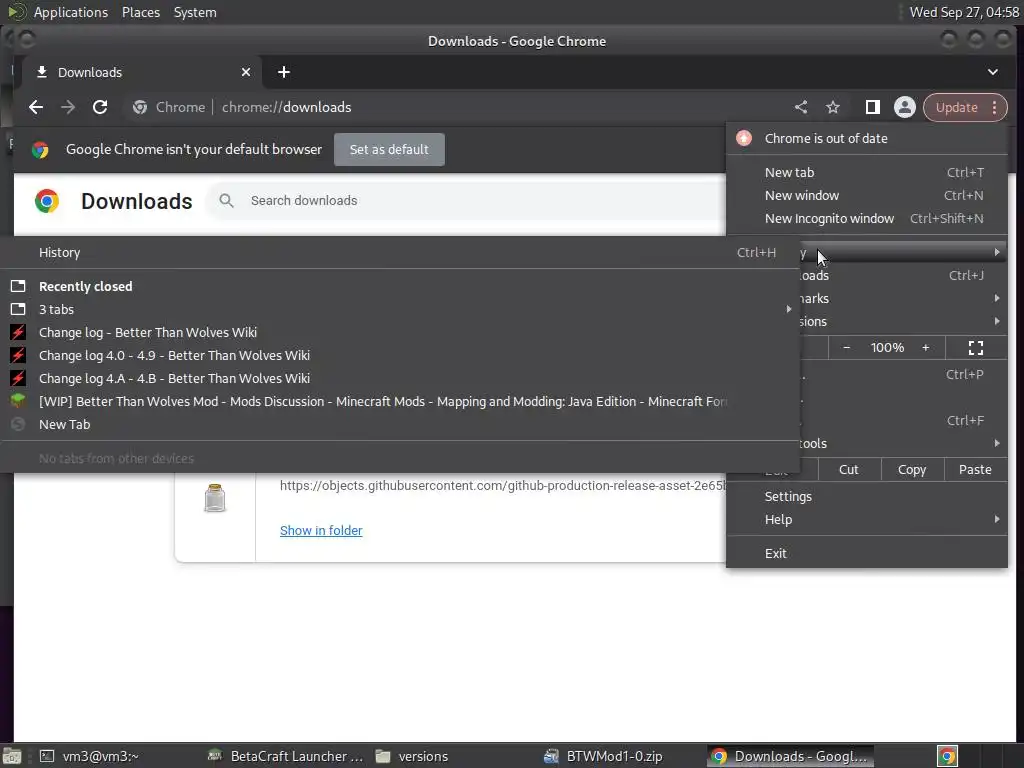
Task: Click the Chrome logo beside Downloads heading
Action: tap(46, 200)
